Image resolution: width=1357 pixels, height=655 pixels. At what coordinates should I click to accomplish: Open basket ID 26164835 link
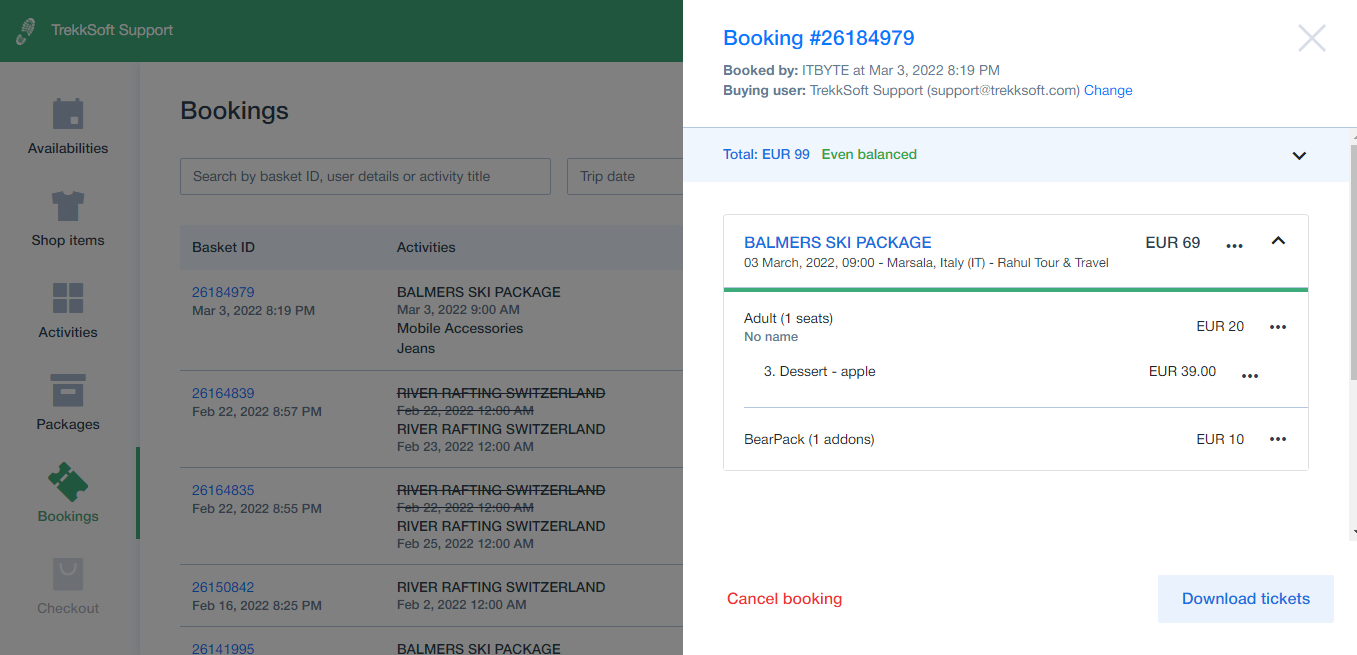[223, 490]
